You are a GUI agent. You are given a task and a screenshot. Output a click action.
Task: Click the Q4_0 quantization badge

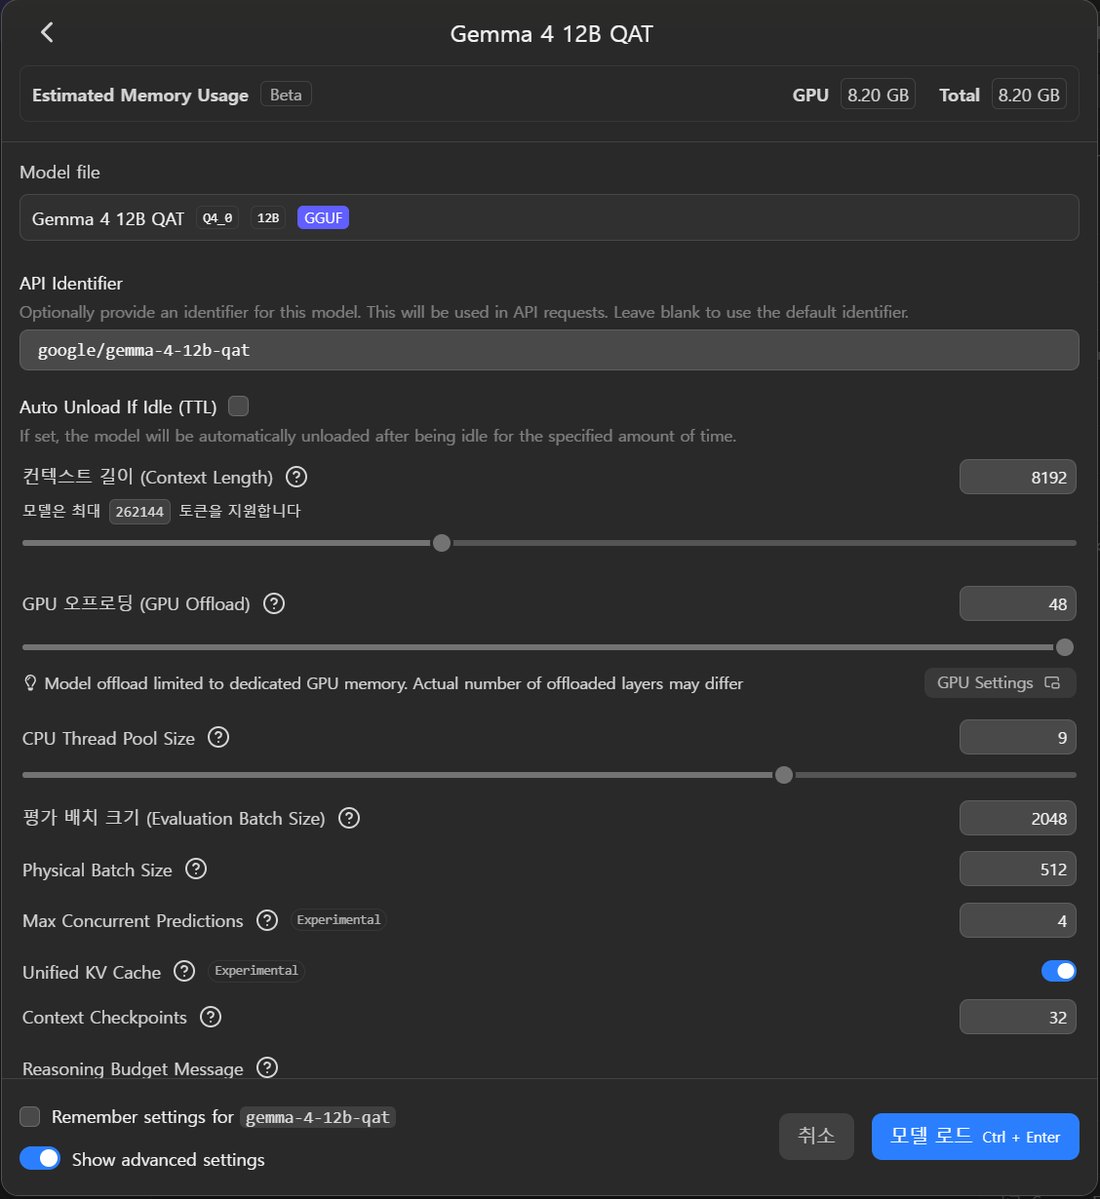pos(217,218)
